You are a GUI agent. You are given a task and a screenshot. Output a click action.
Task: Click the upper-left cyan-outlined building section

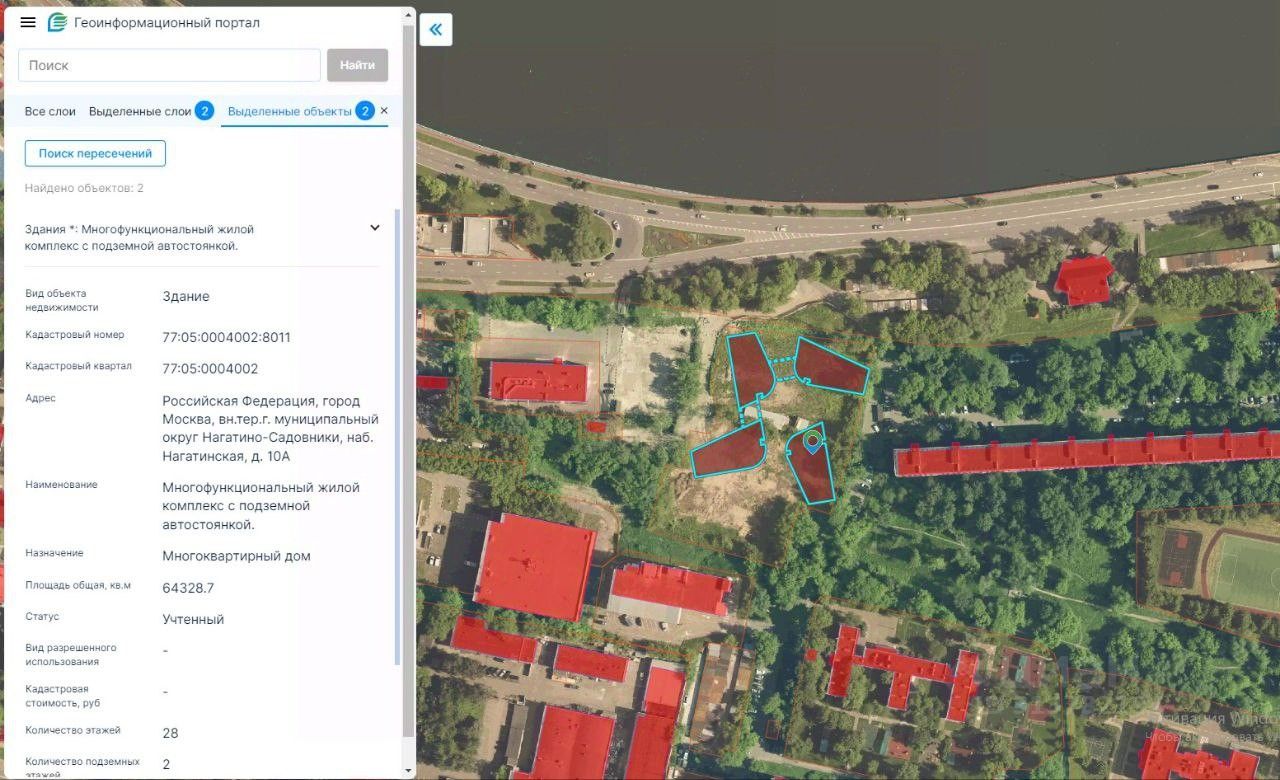pos(750,369)
